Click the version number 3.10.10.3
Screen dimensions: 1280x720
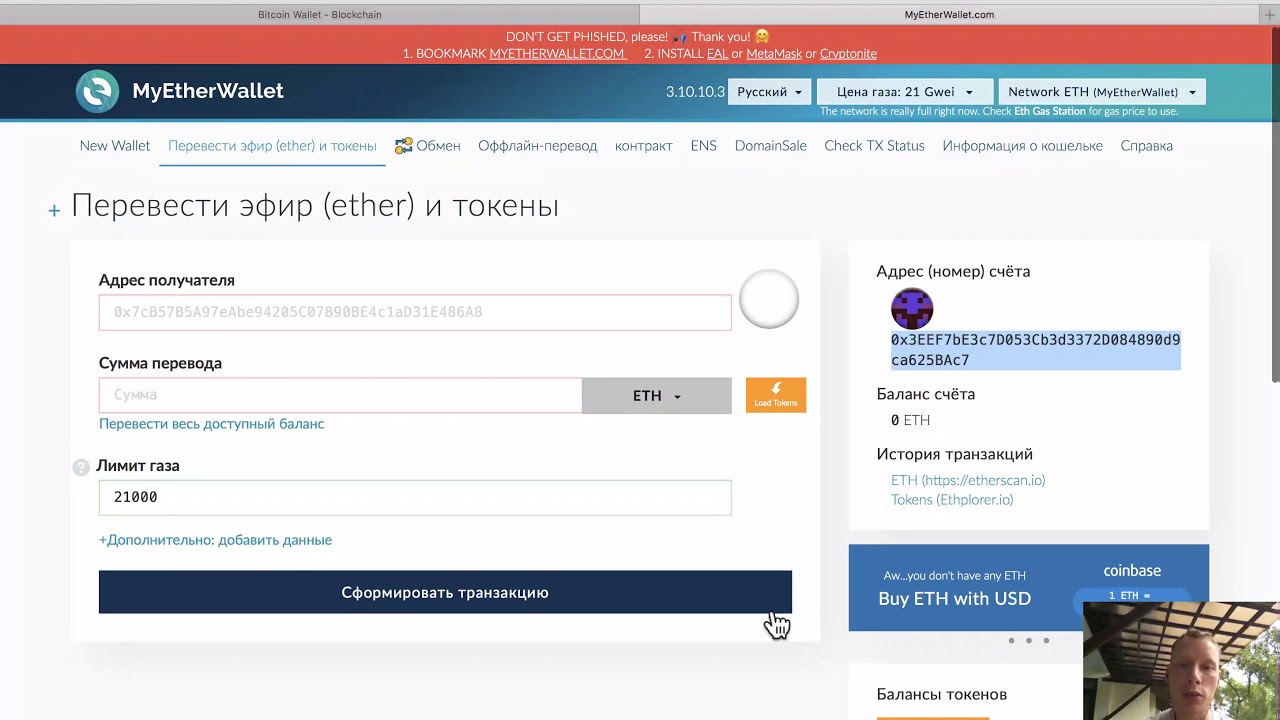(x=695, y=92)
